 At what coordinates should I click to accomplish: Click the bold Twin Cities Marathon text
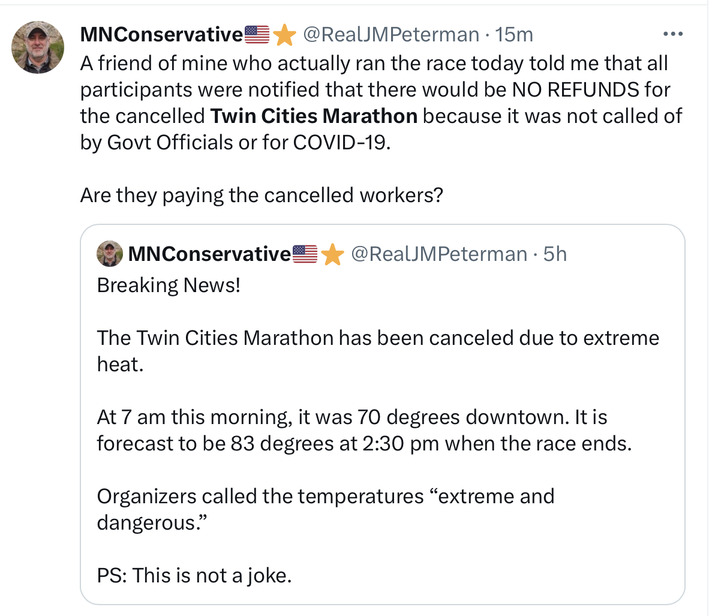tap(314, 116)
